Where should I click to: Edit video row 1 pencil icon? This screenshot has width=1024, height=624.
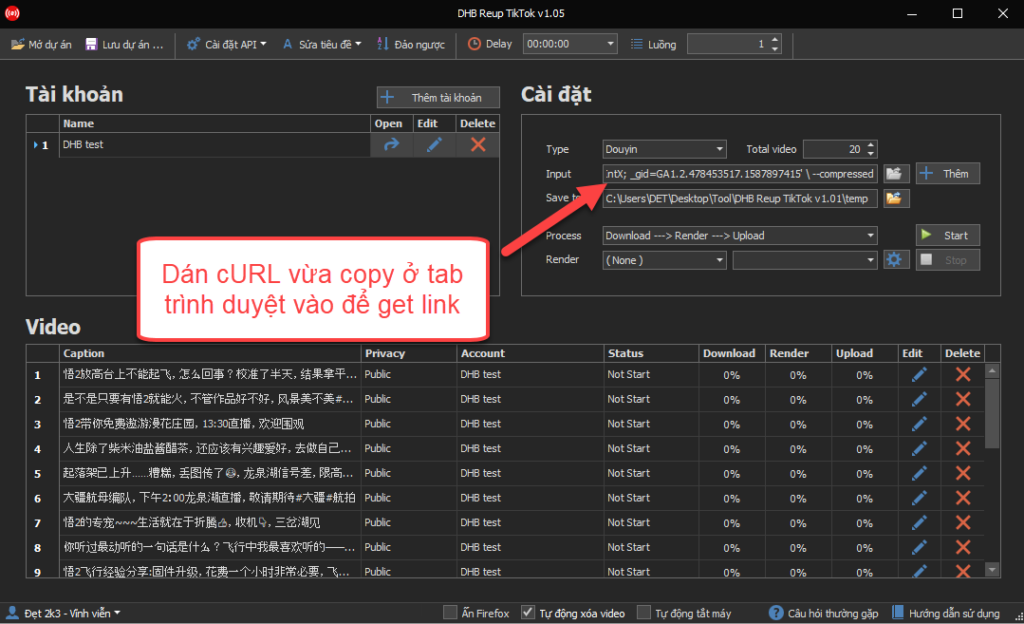tap(919, 375)
